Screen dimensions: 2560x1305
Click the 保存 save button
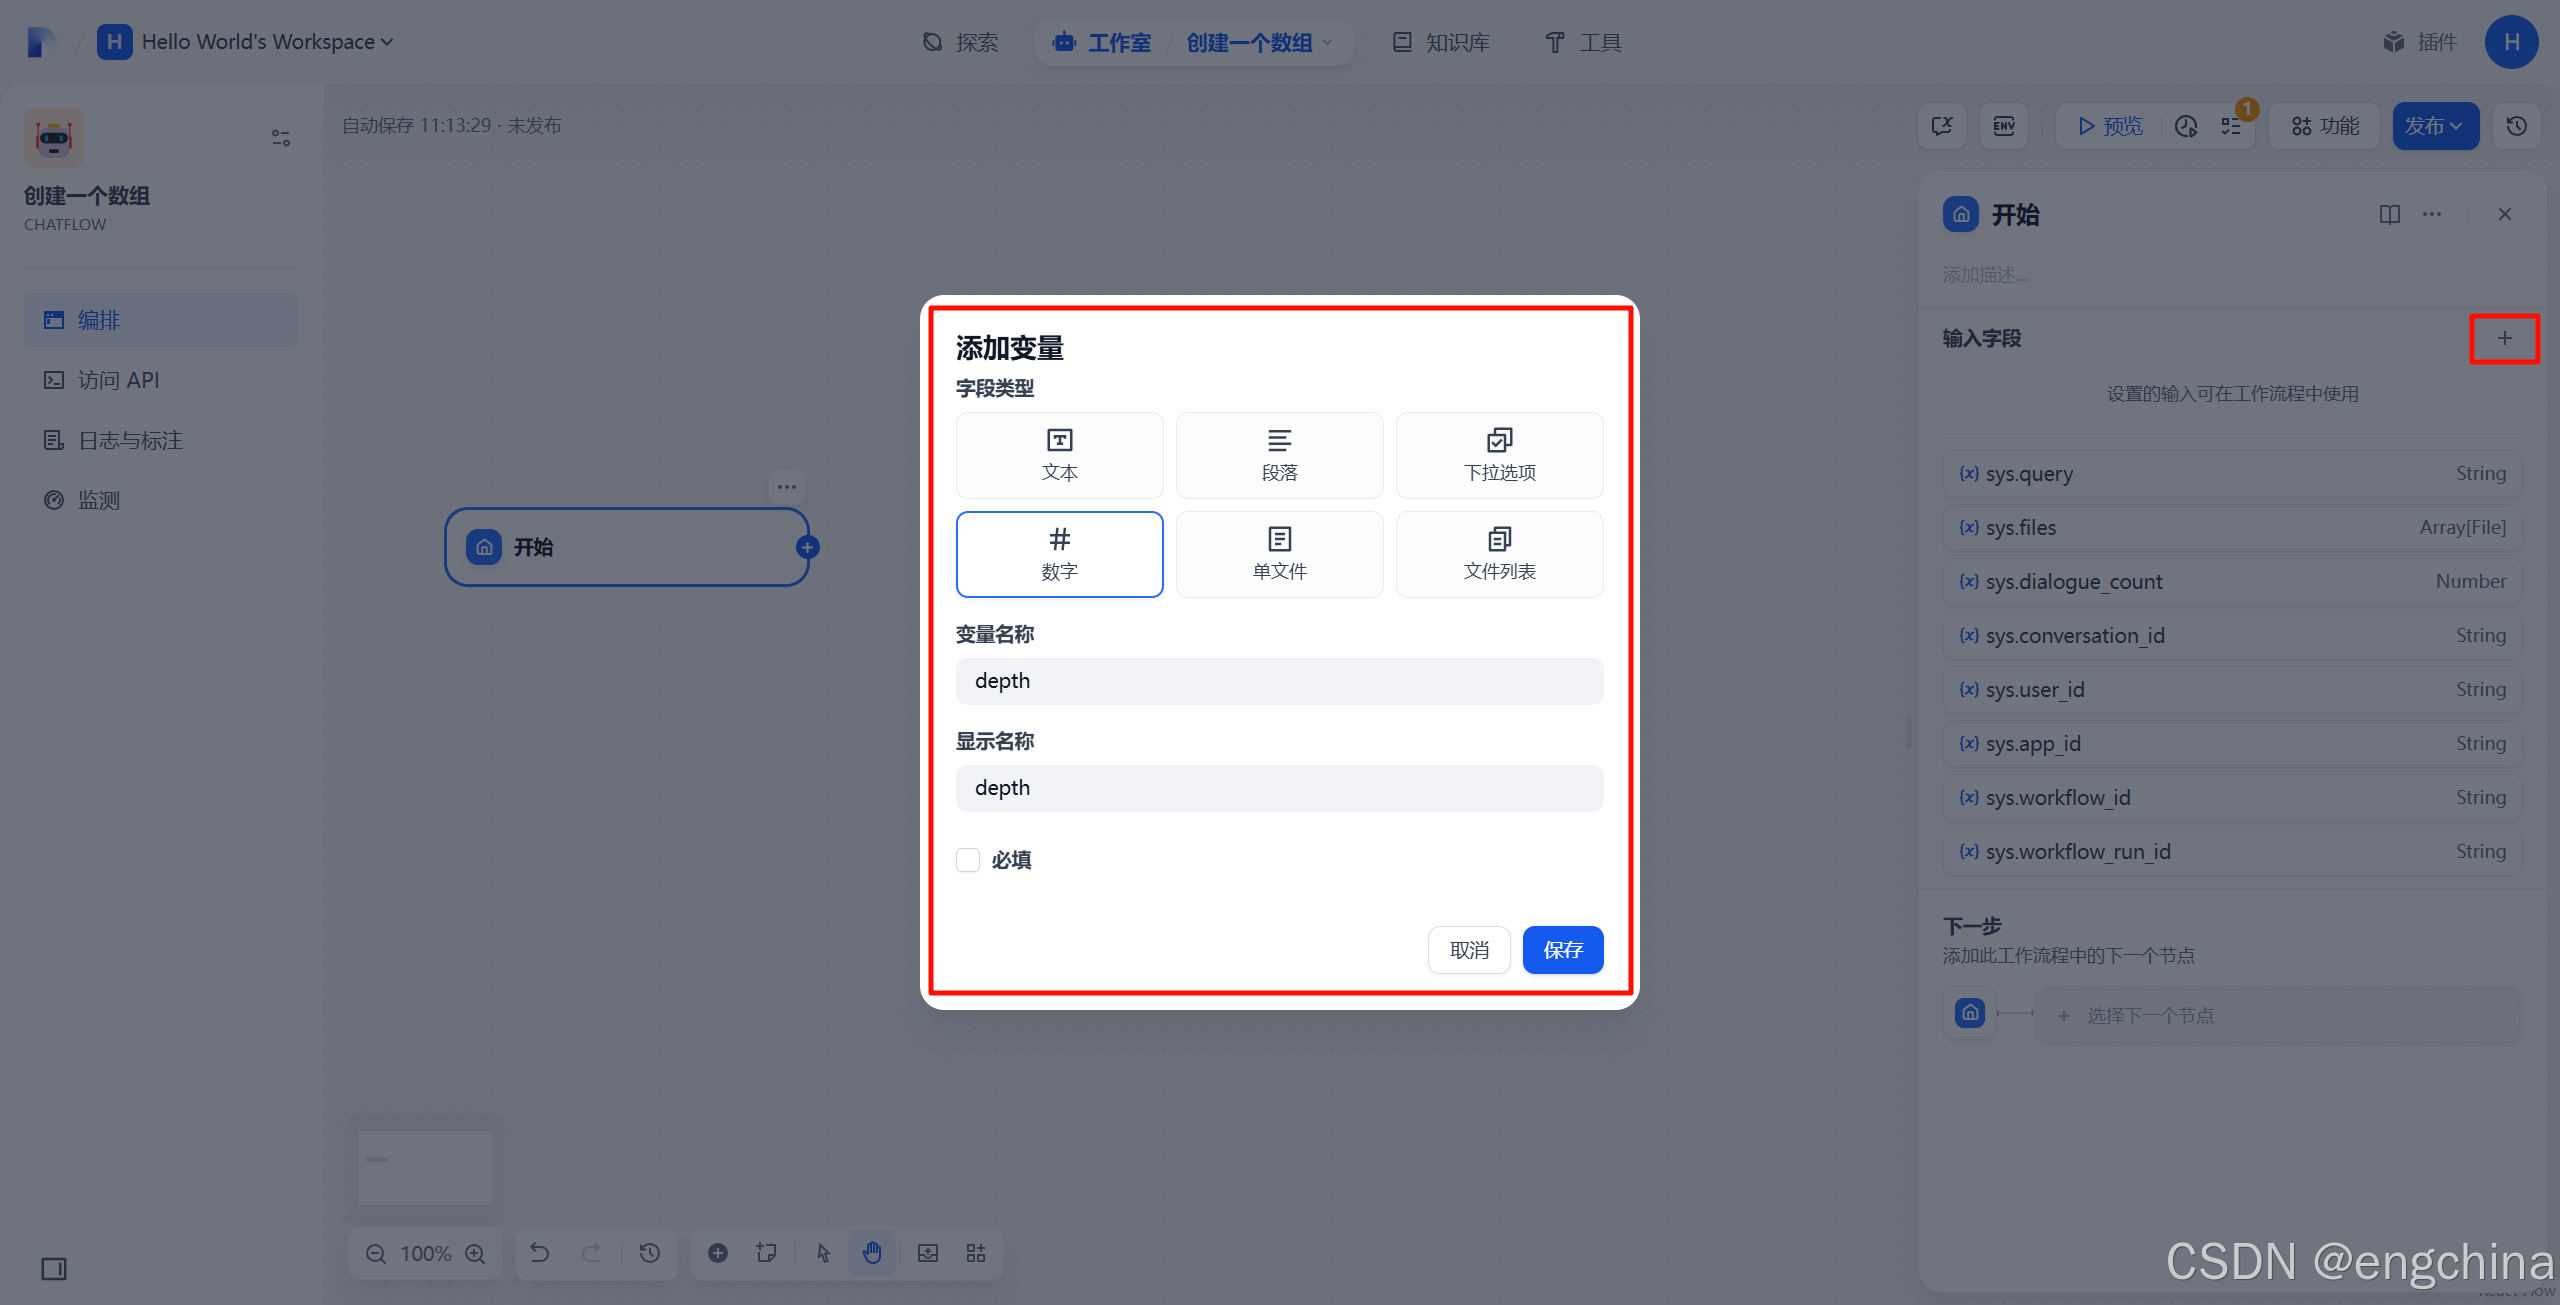pos(1562,950)
